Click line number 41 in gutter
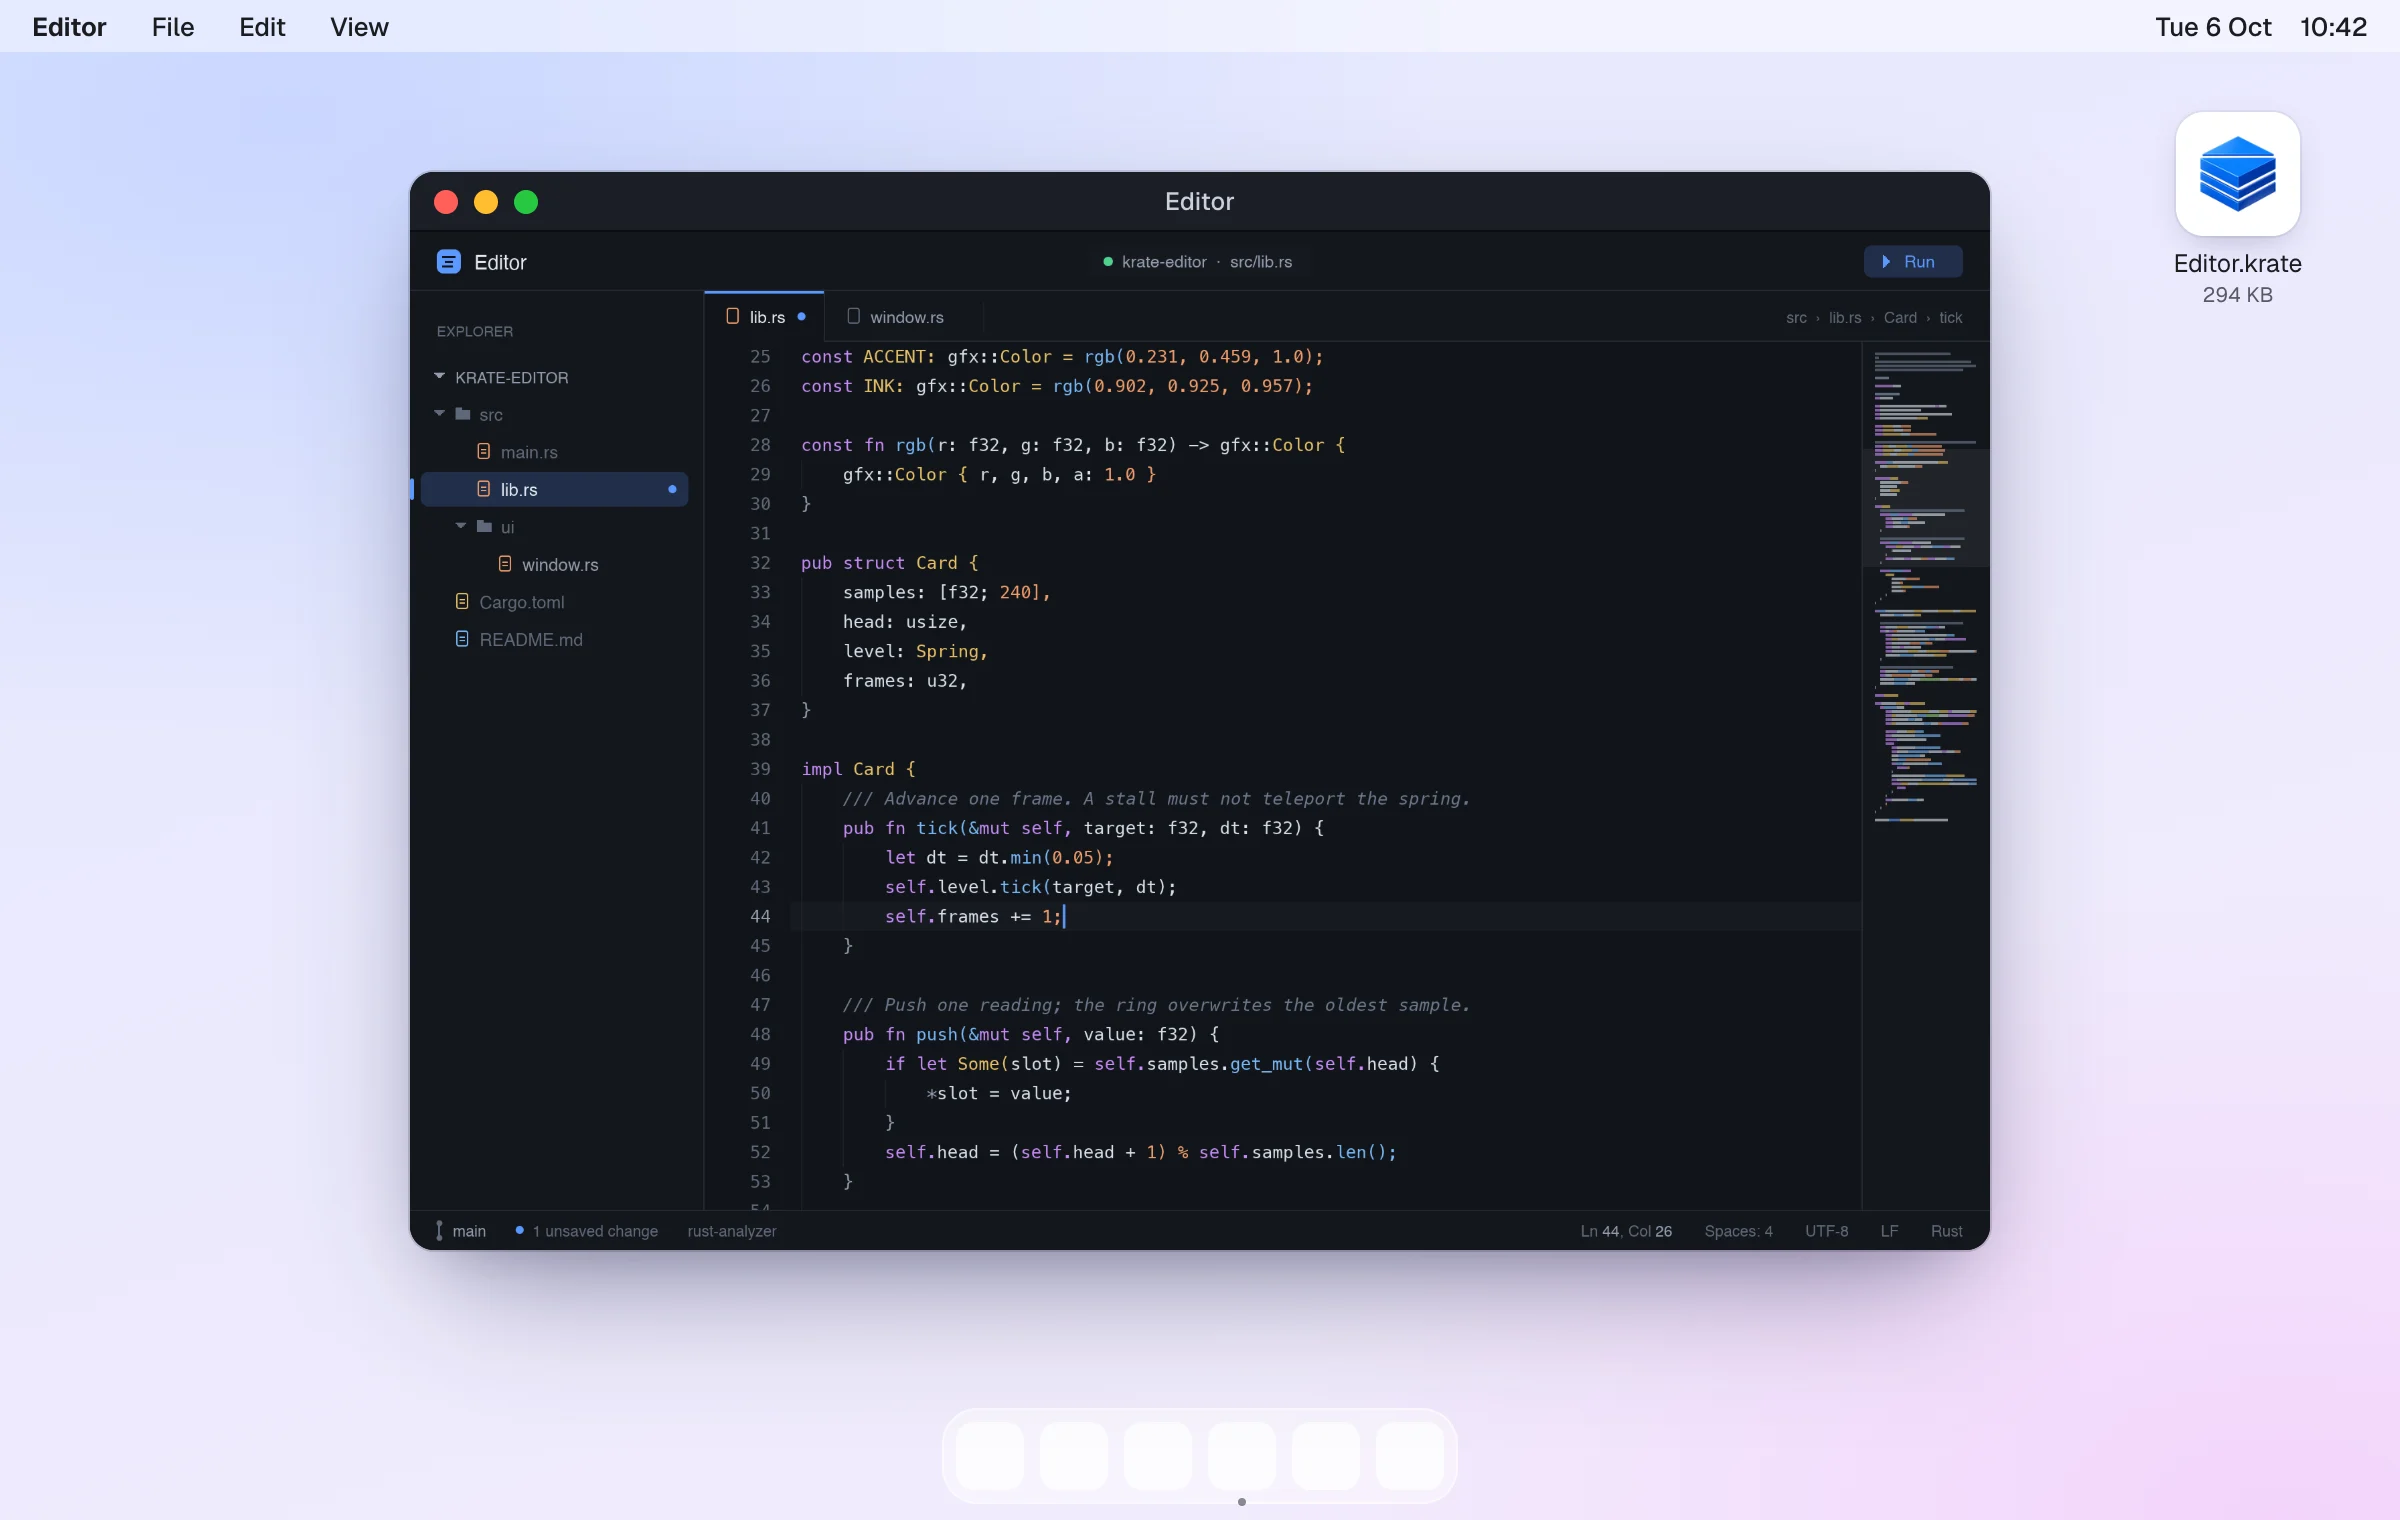 (760, 828)
